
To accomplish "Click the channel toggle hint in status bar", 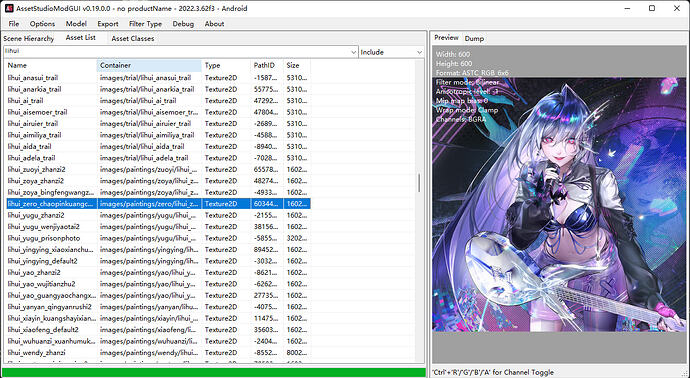I will click(493, 372).
